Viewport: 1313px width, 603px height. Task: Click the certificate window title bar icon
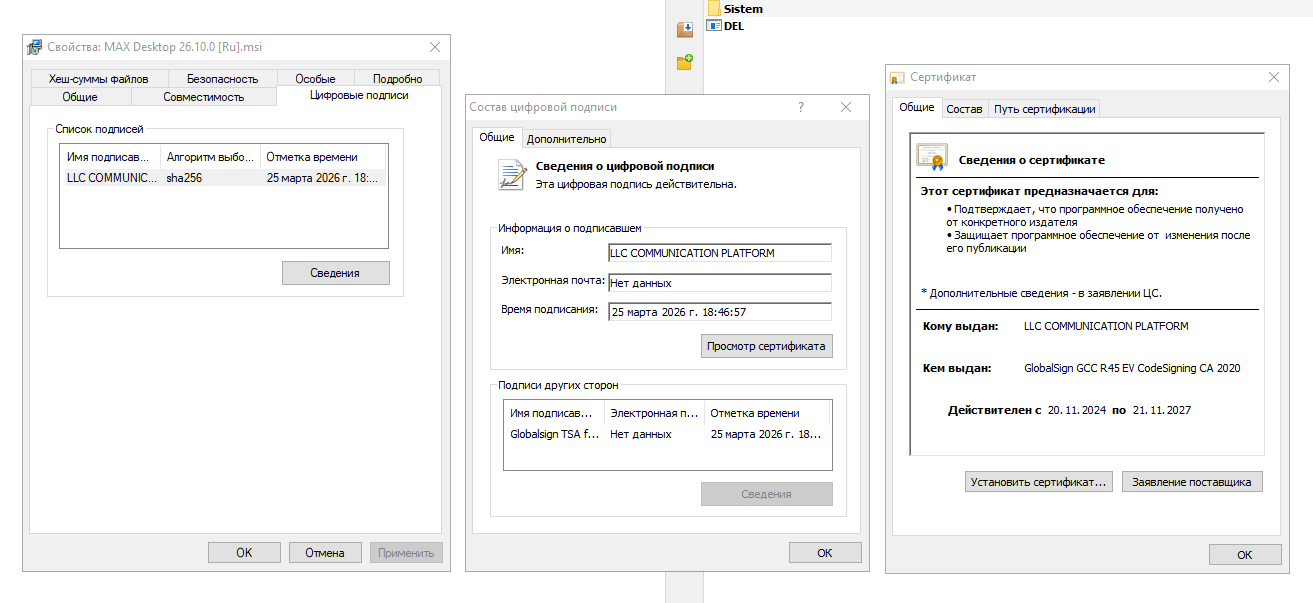click(898, 77)
